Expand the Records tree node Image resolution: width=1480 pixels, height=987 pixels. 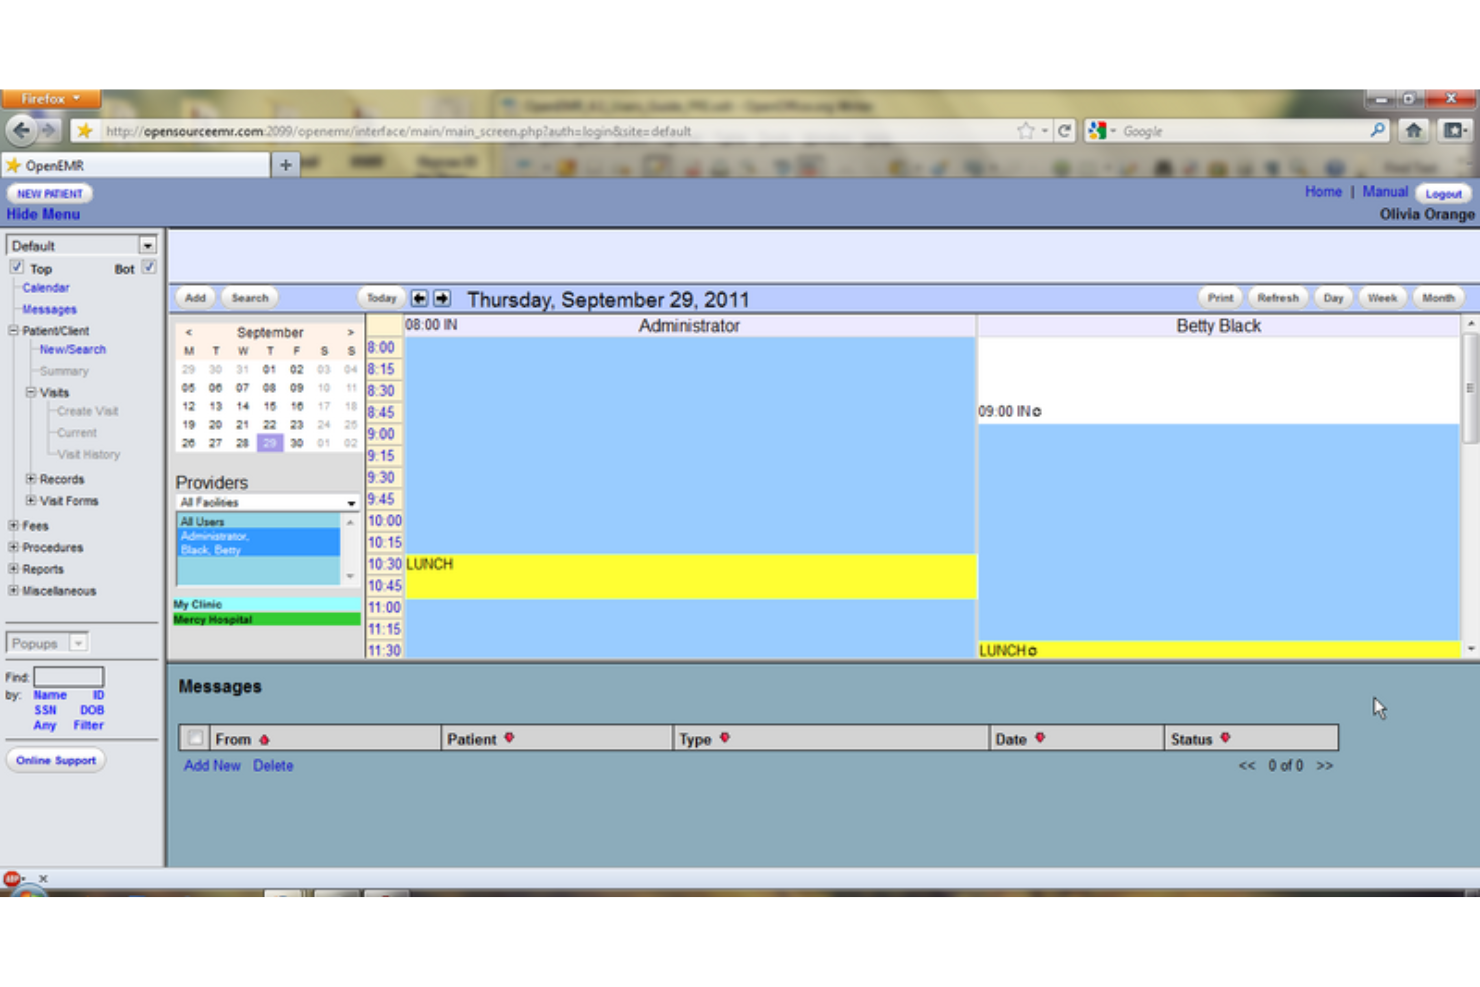[x=31, y=479]
